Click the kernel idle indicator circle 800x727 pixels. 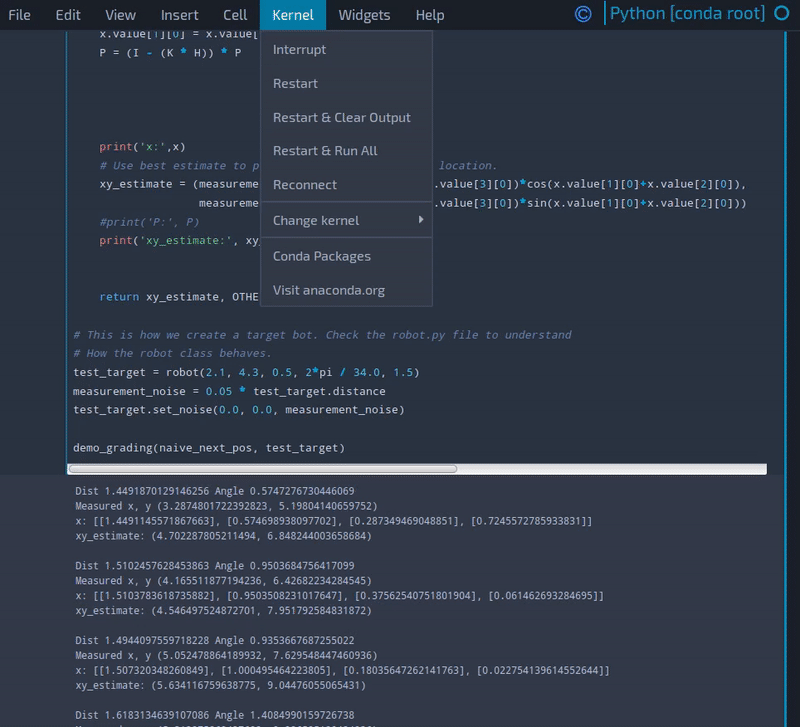tap(782, 13)
